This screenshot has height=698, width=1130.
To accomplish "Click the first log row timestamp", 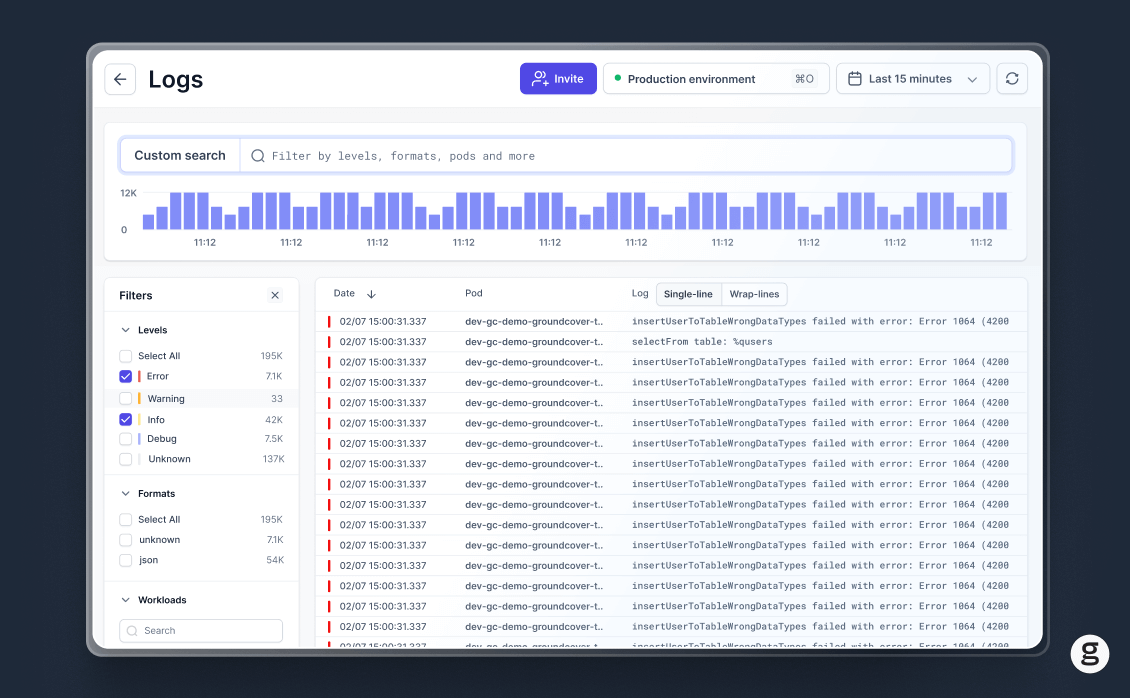I will tap(383, 321).
